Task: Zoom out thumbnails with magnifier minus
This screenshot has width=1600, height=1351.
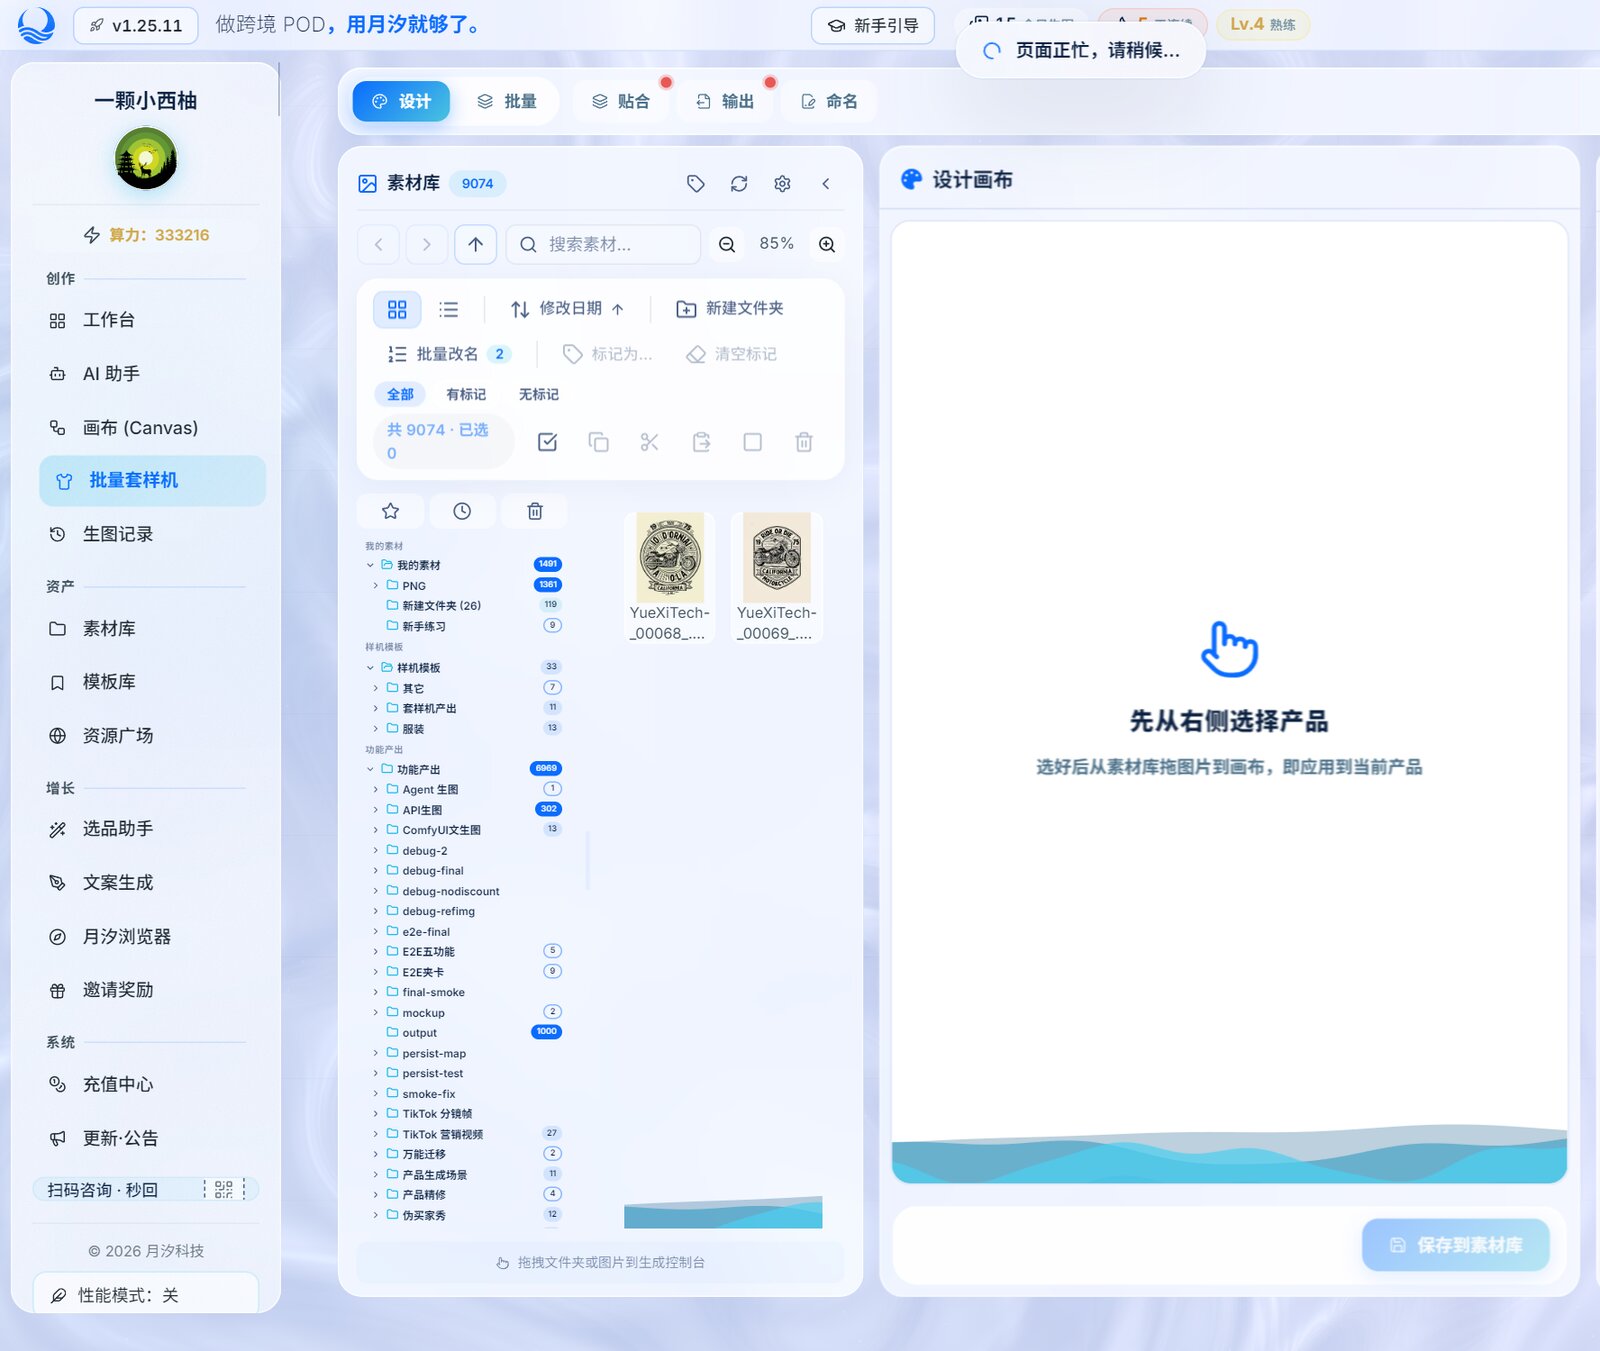Action: coord(727,245)
